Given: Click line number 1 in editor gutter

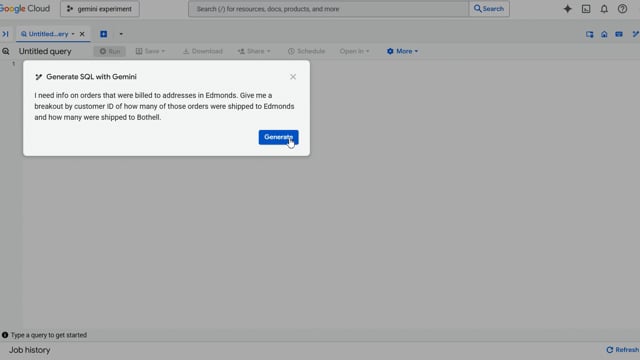Looking at the screenshot, I should 13,64.
